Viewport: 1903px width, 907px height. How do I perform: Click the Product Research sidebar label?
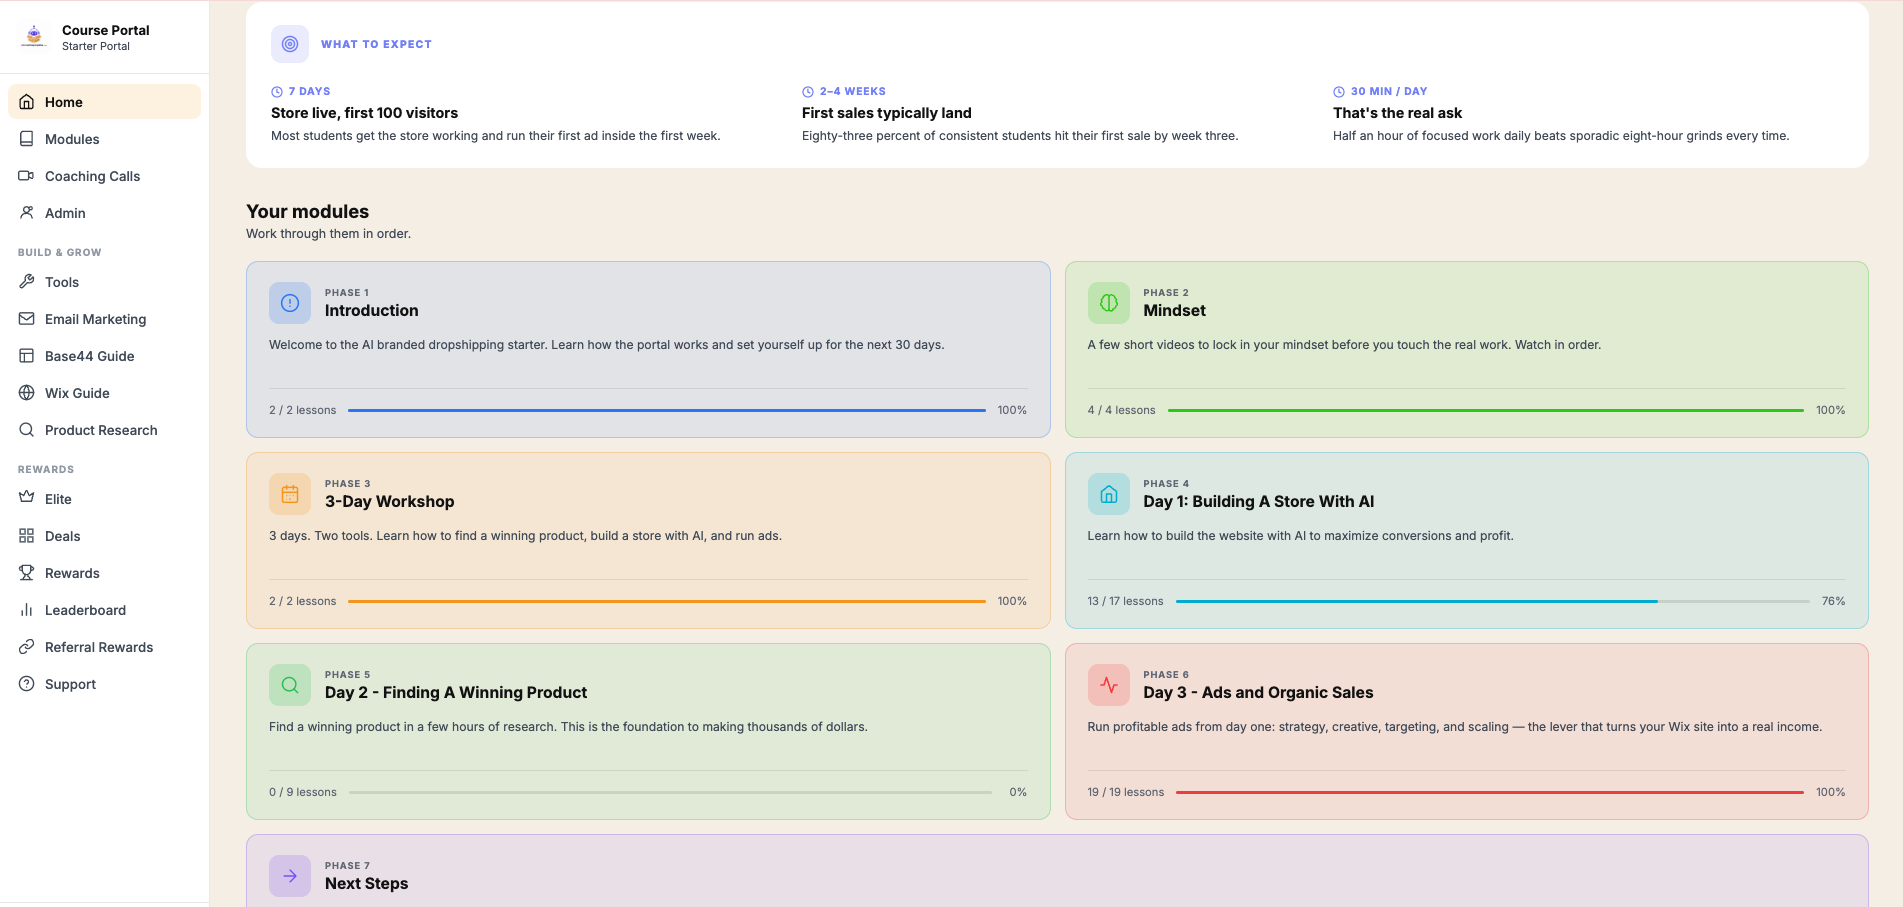click(x=101, y=430)
